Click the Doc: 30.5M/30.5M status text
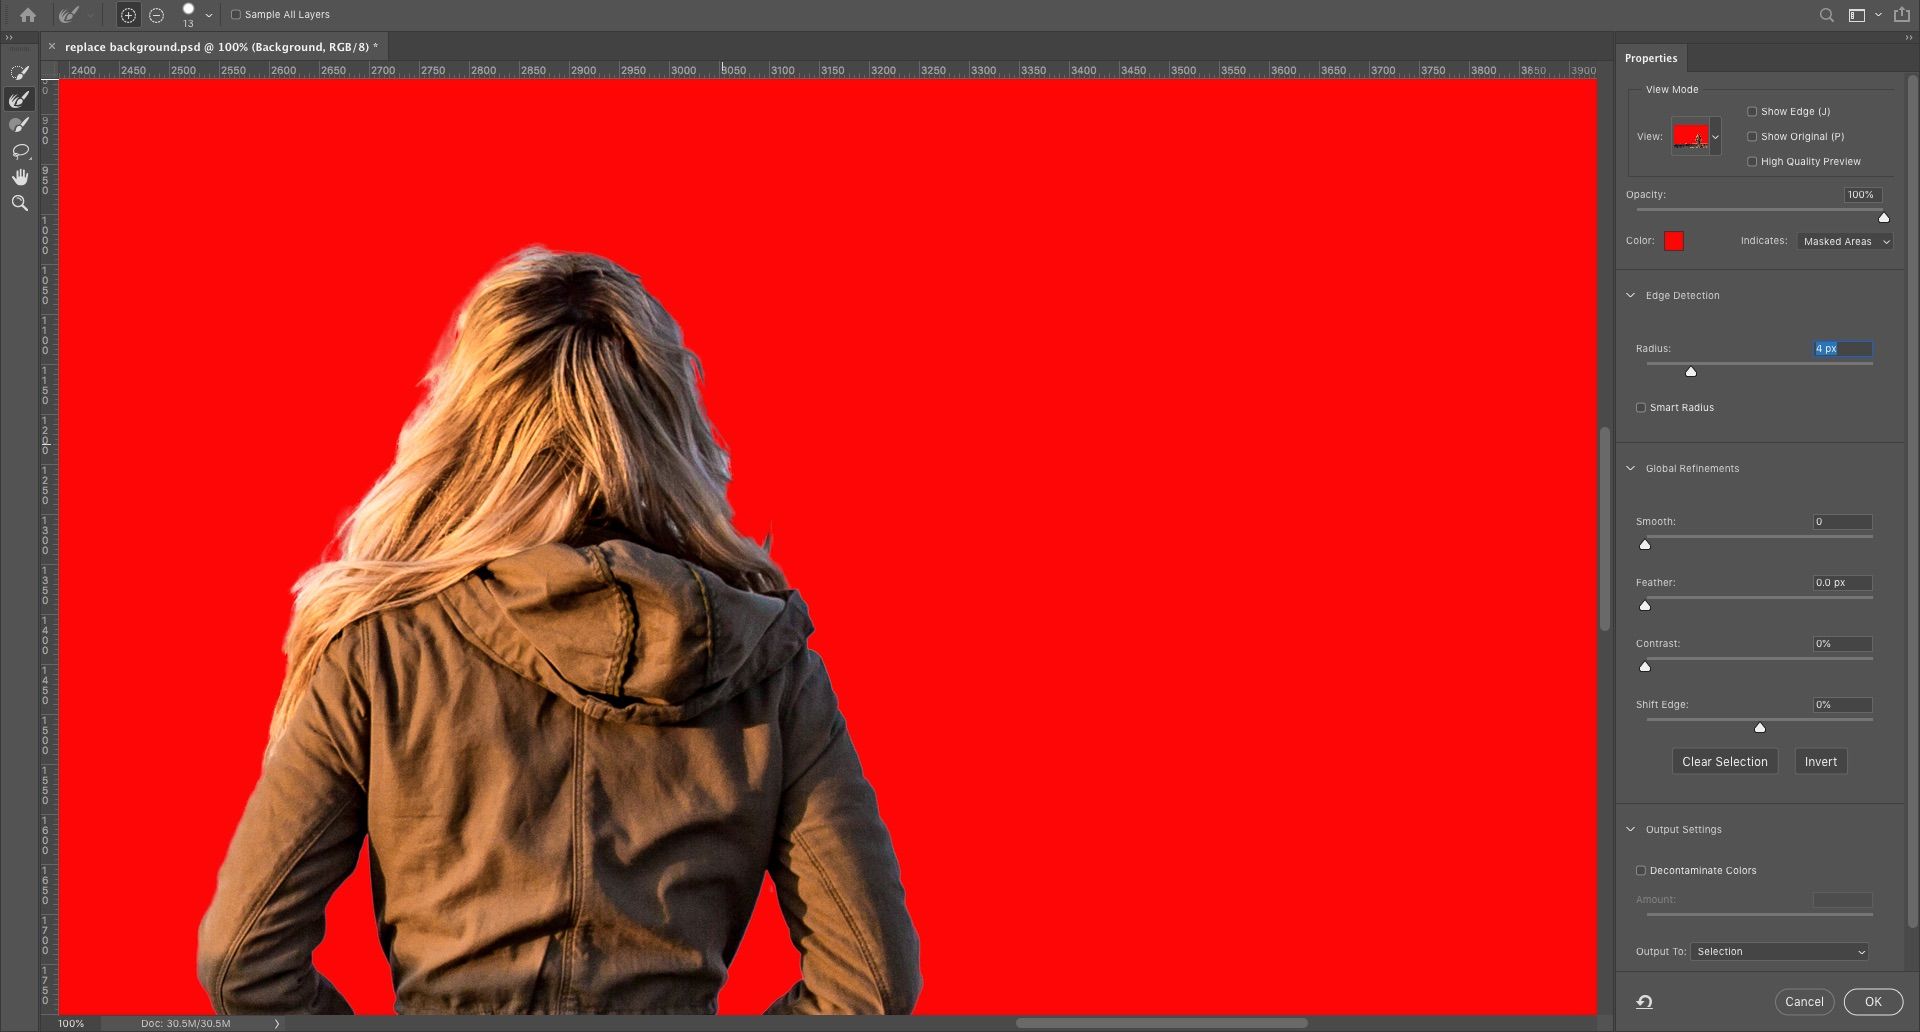This screenshot has height=1032, width=1920. pyautogui.click(x=186, y=1024)
